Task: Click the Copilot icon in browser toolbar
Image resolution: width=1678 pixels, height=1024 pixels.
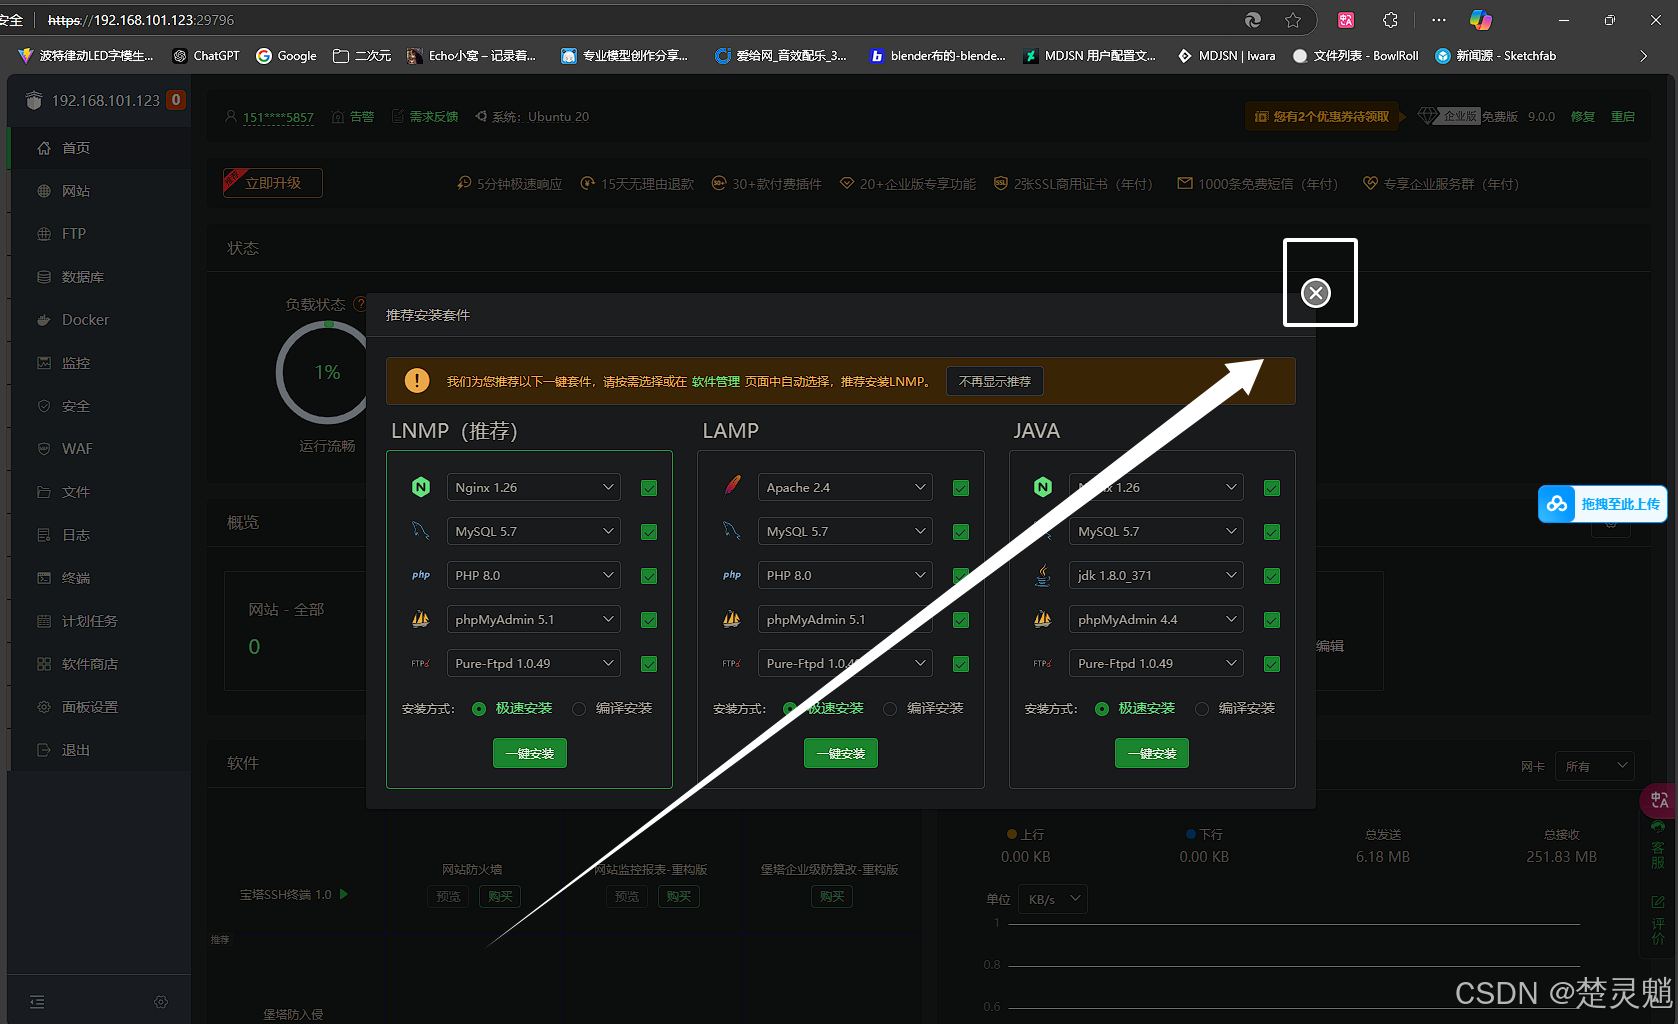Action: pyautogui.click(x=1481, y=20)
